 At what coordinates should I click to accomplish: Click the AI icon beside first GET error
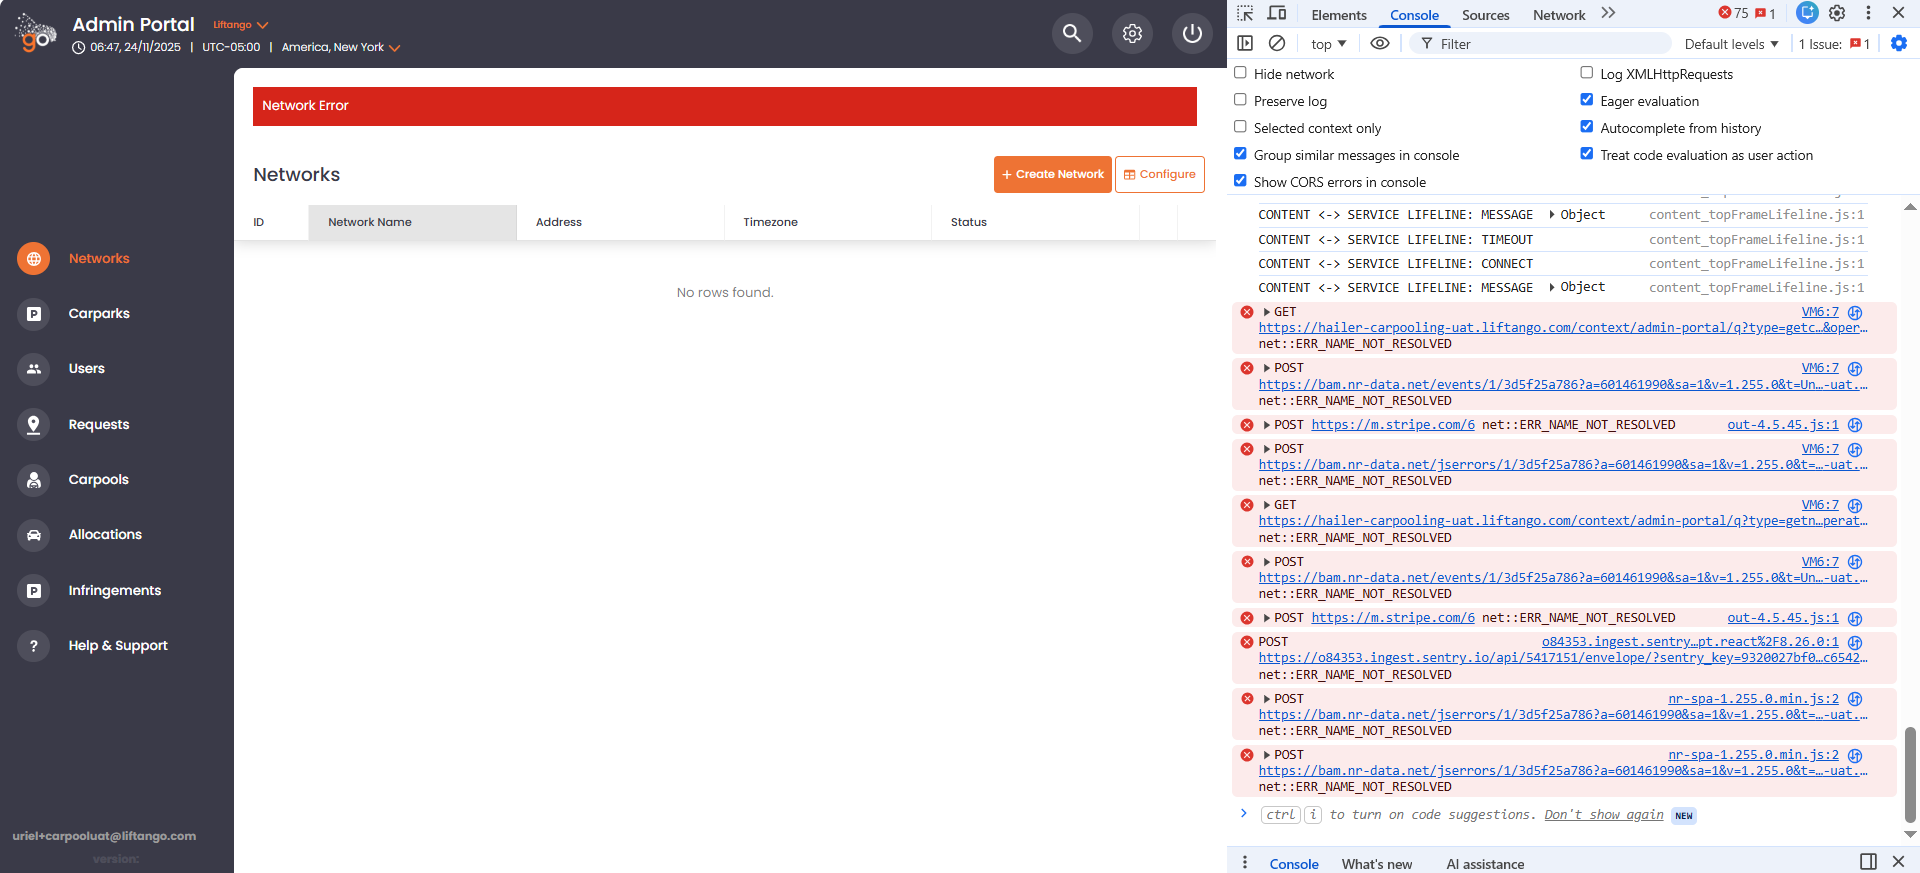click(x=1855, y=313)
